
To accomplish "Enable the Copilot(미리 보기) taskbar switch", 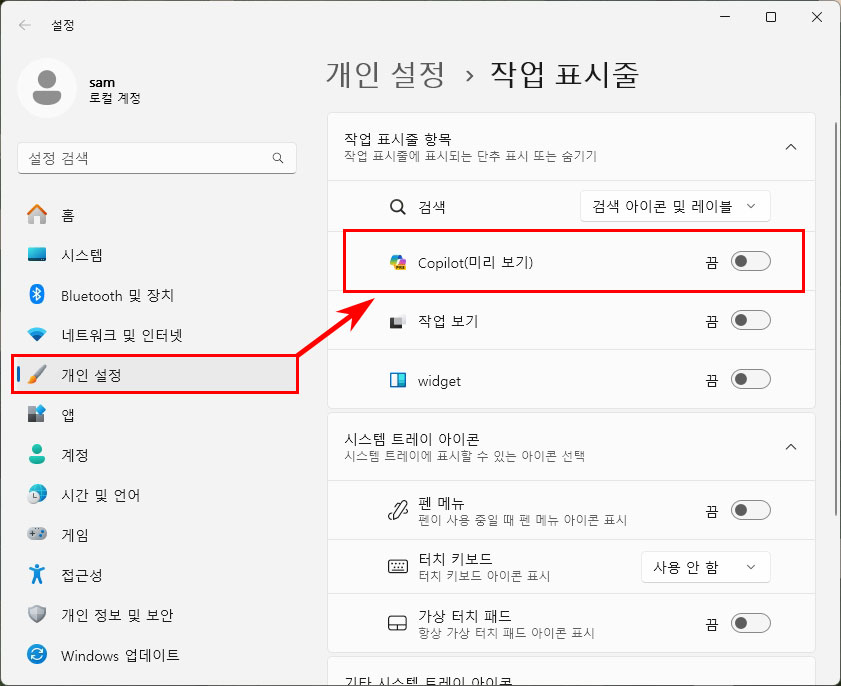I will point(749,262).
